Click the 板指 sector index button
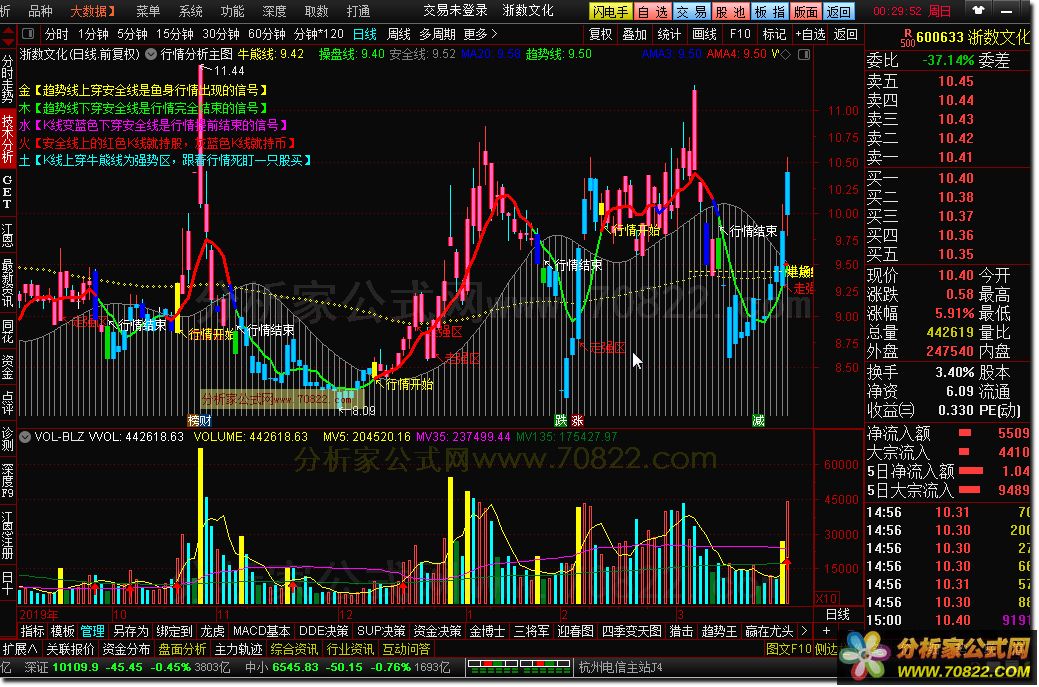This screenshot has height=687, width=1039. pos(763,12)
